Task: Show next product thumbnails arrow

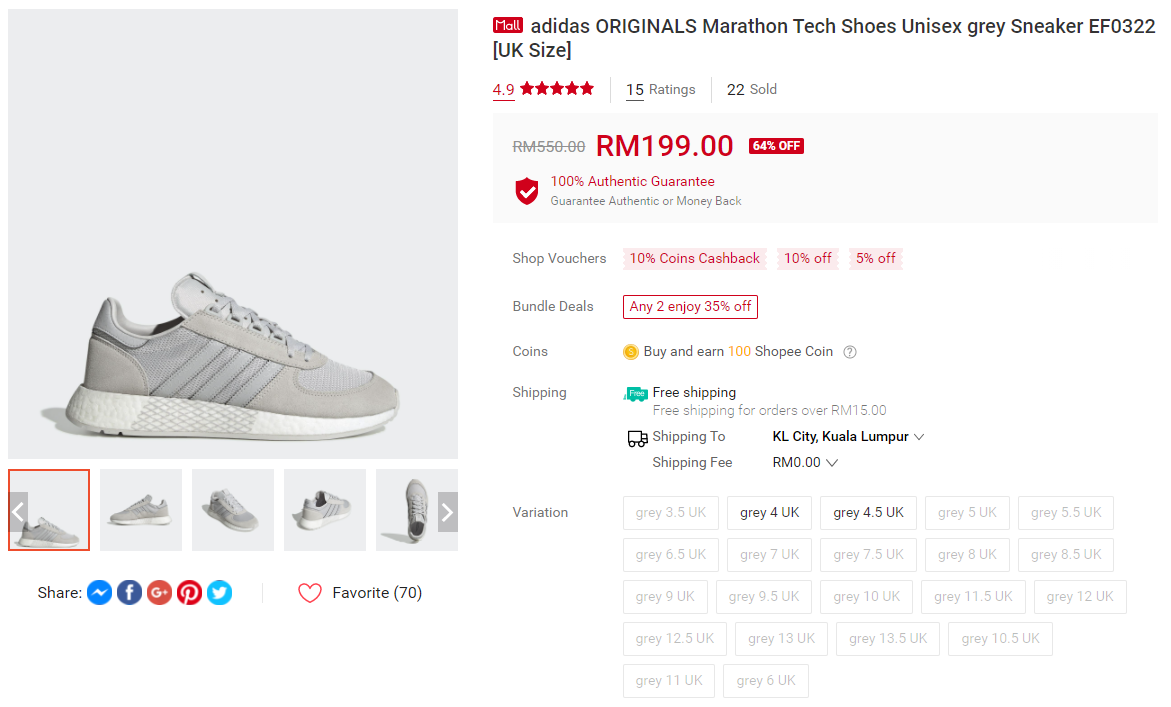Action: [x=447, y=512]
